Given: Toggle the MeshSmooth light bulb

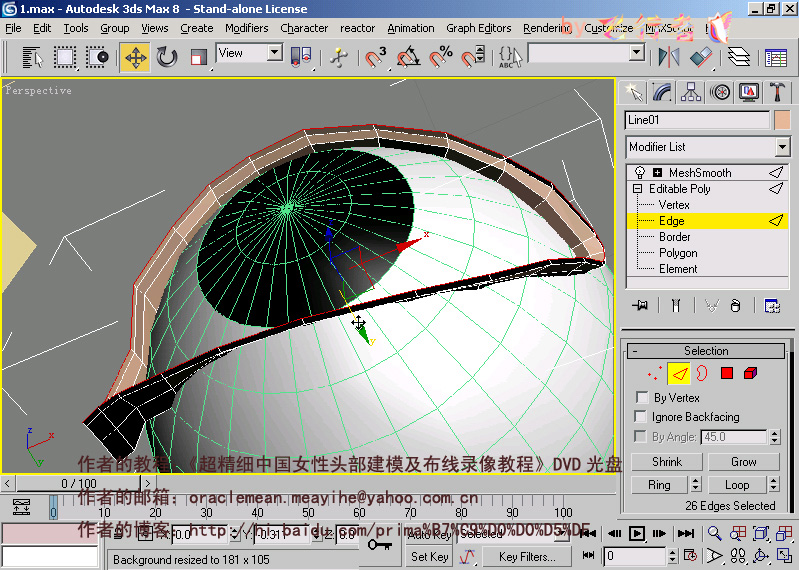Looking at the screenshot, I should coord(640,172).
